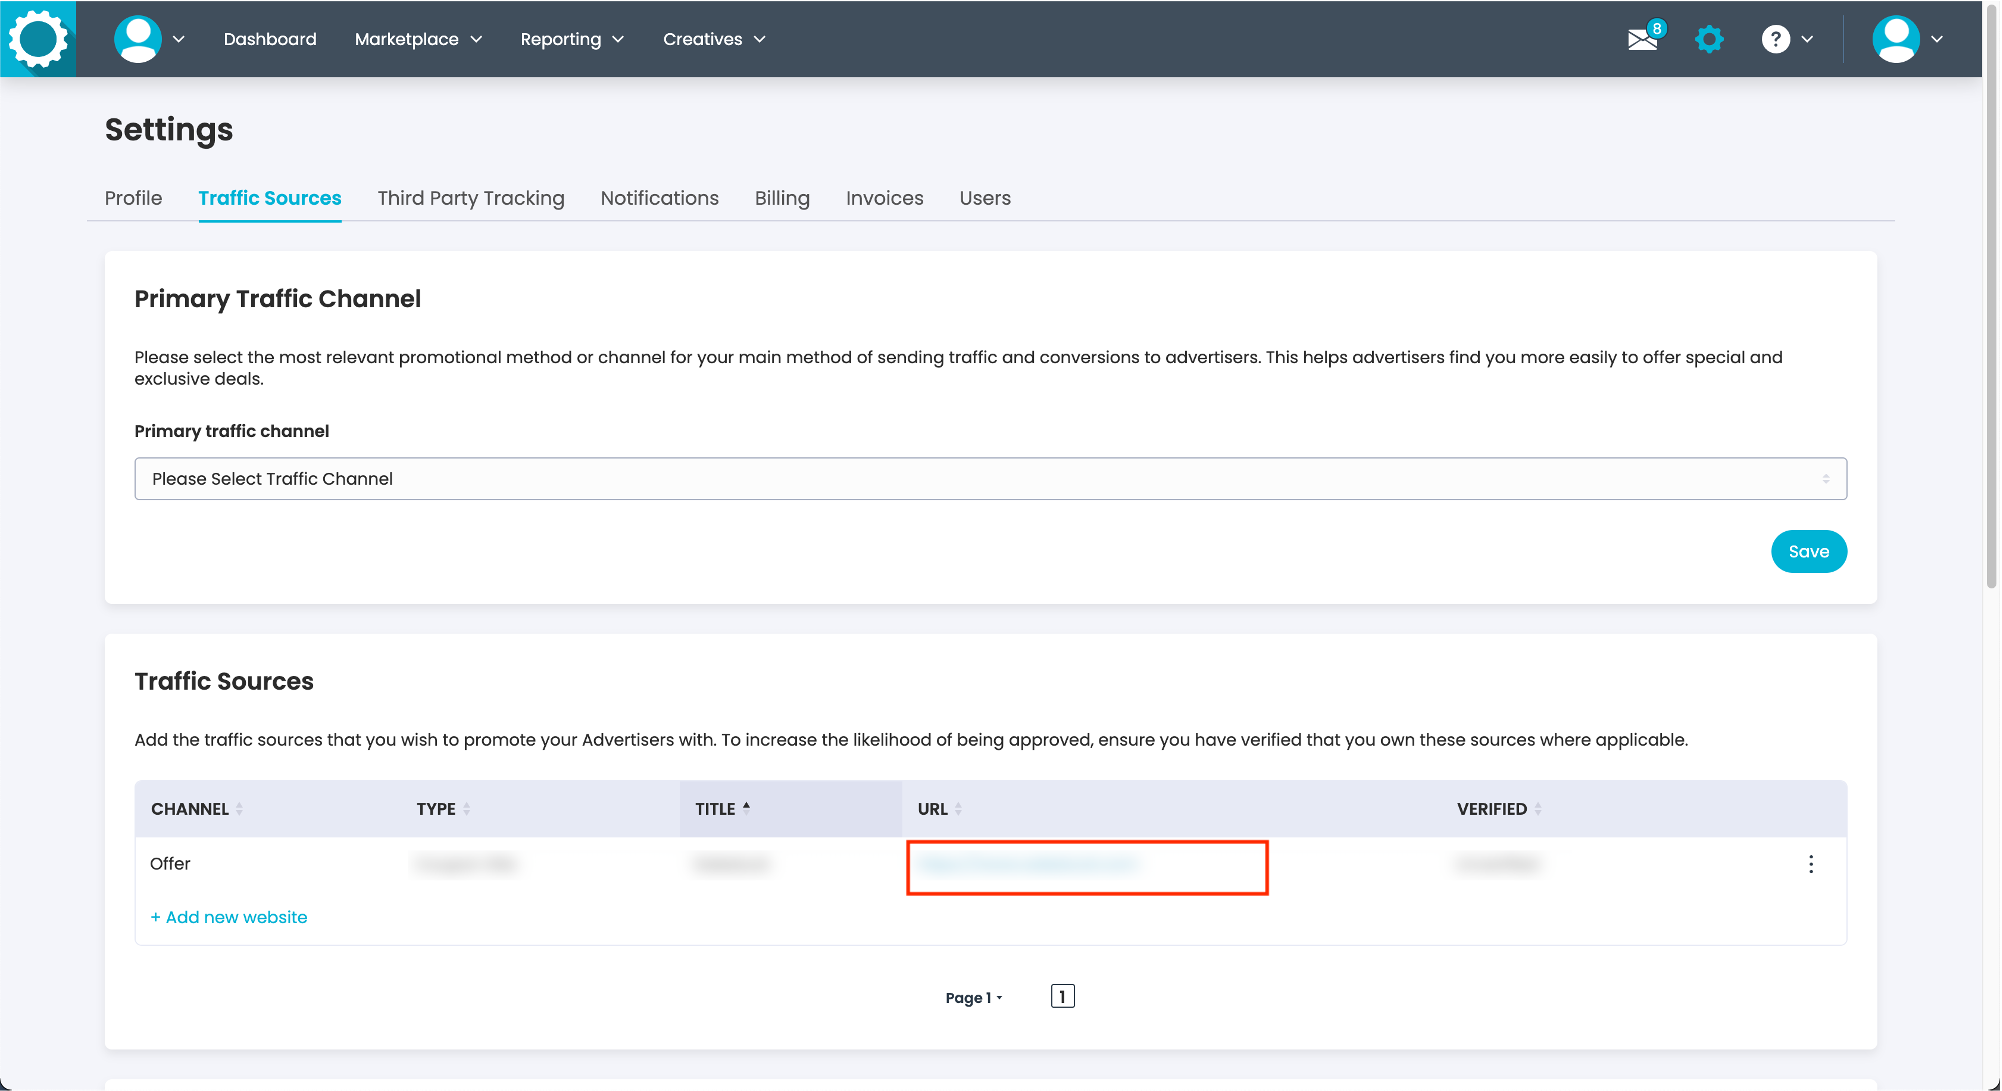This screenshot has width=2002, height=1091.
Task: Click the help question mark icon
Action: 1776,40
